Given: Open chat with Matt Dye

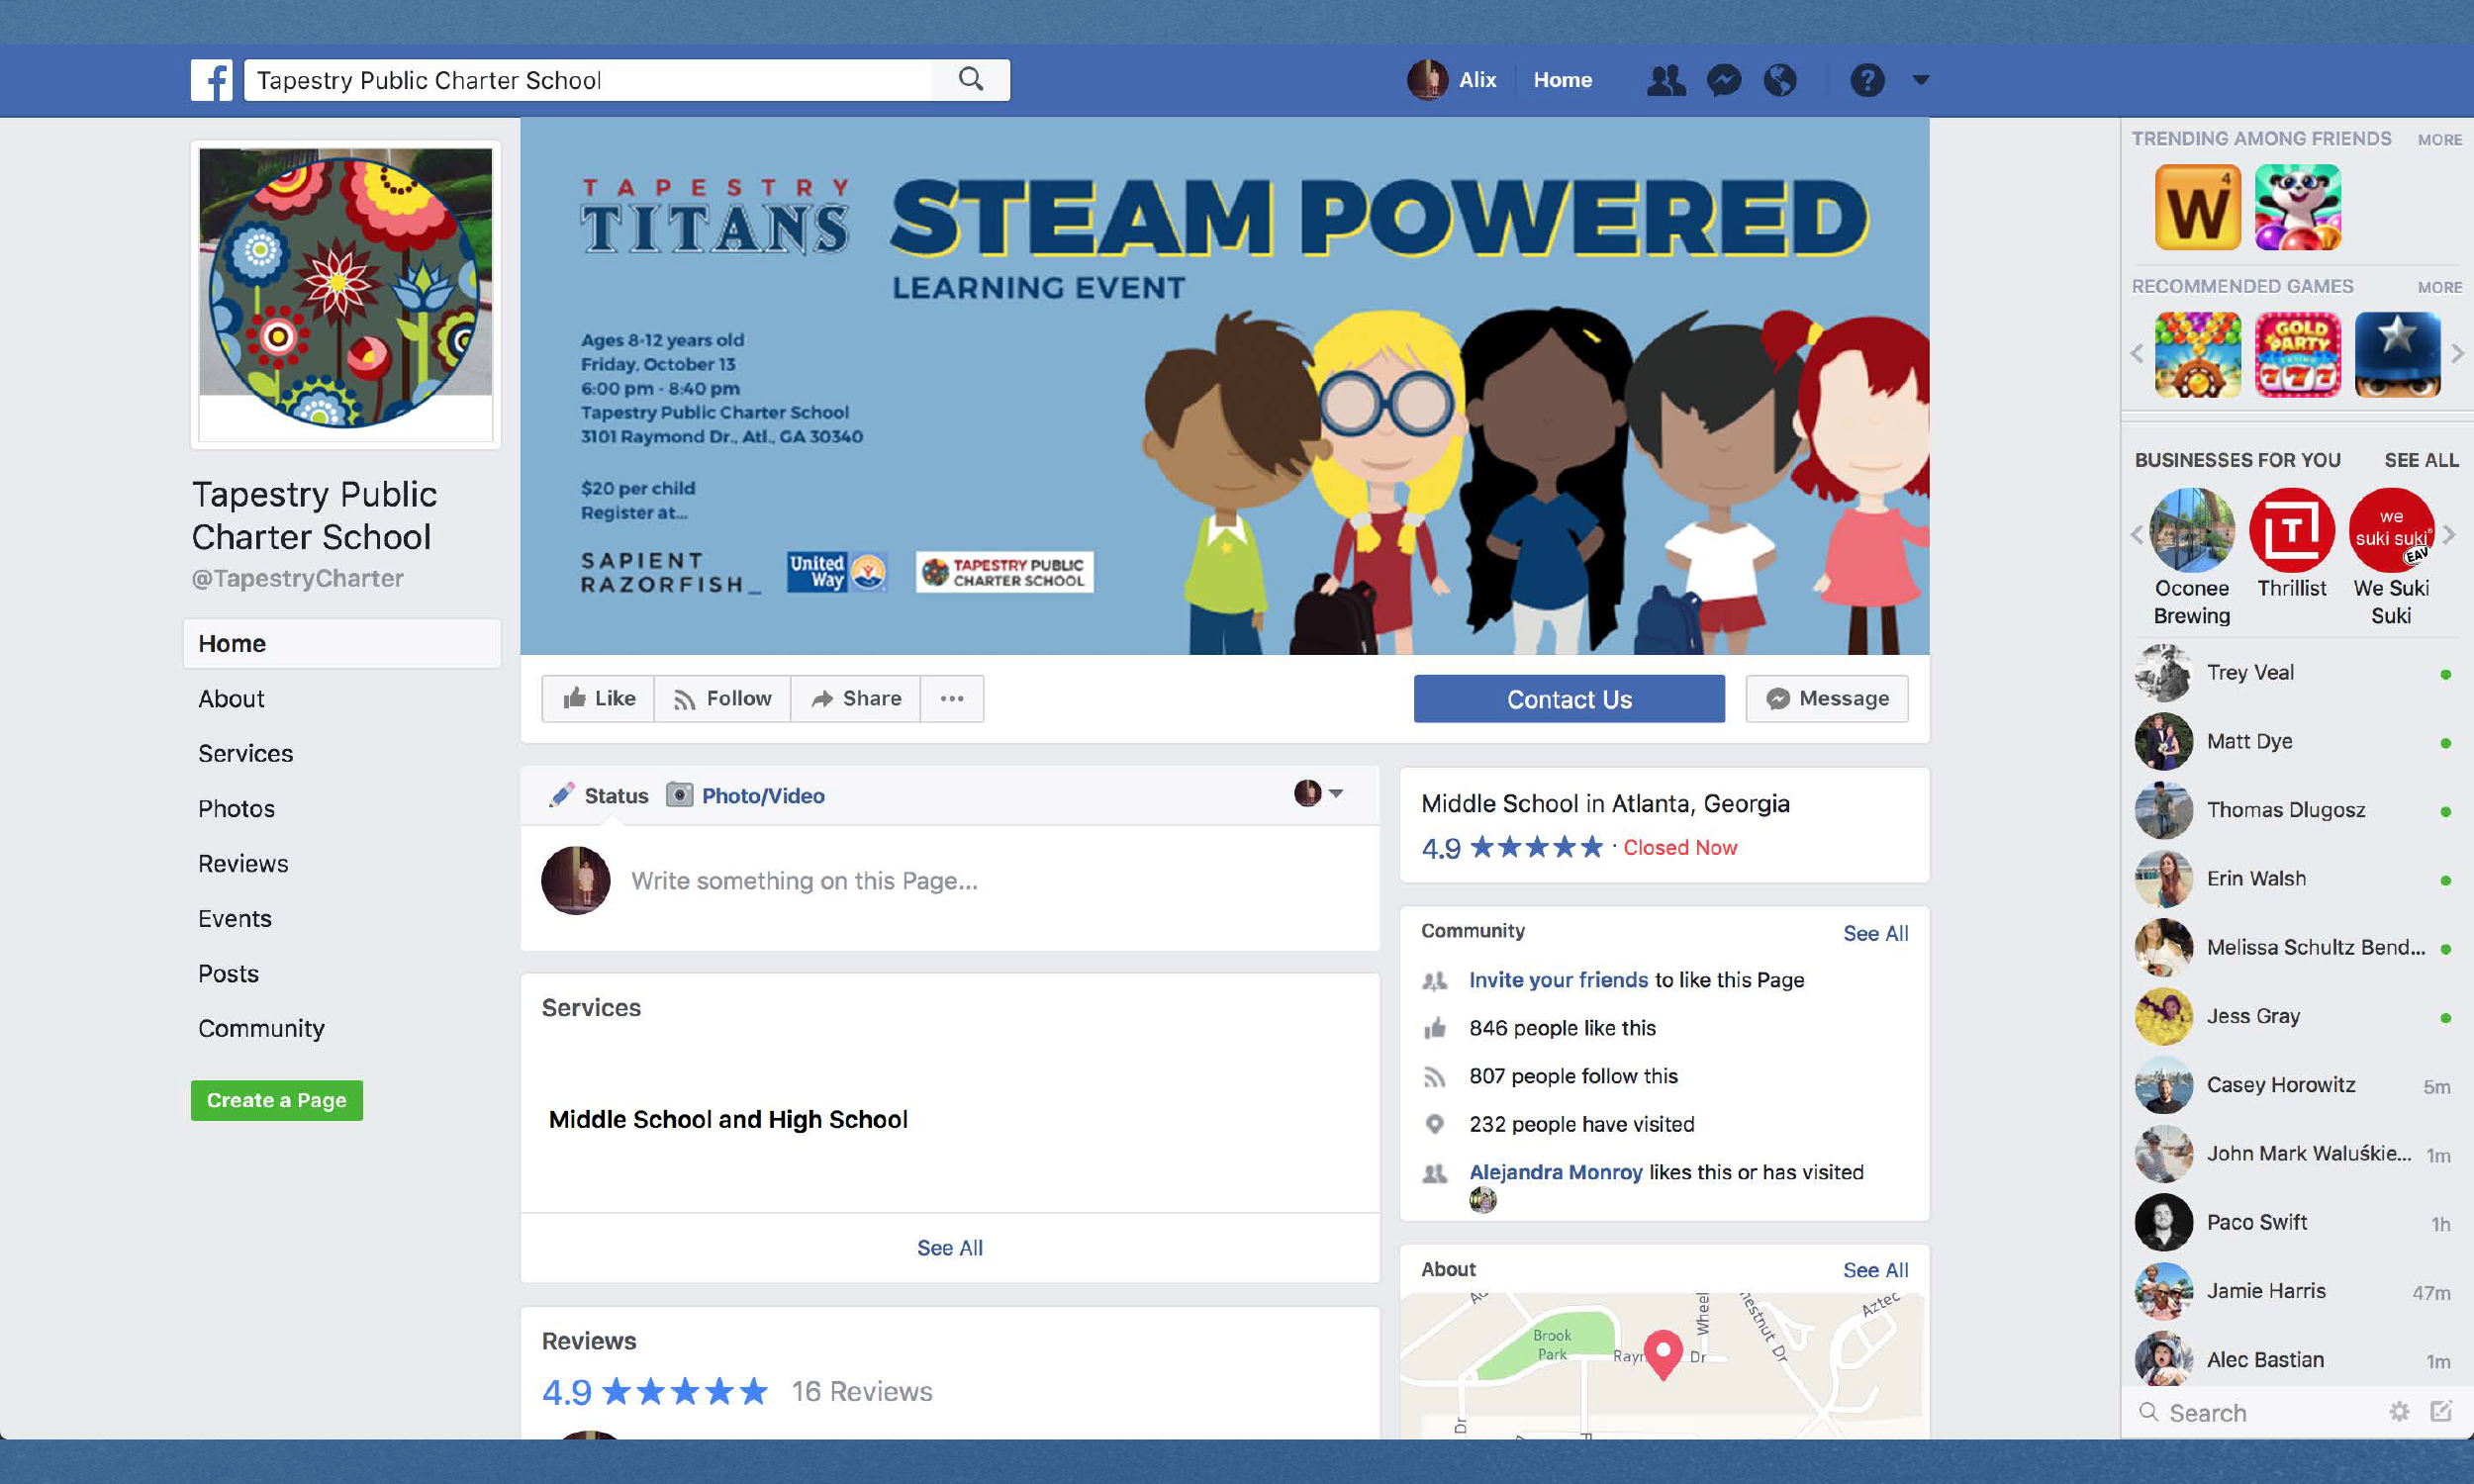Looking at the screenshot, I should [x=2297, y=742].
